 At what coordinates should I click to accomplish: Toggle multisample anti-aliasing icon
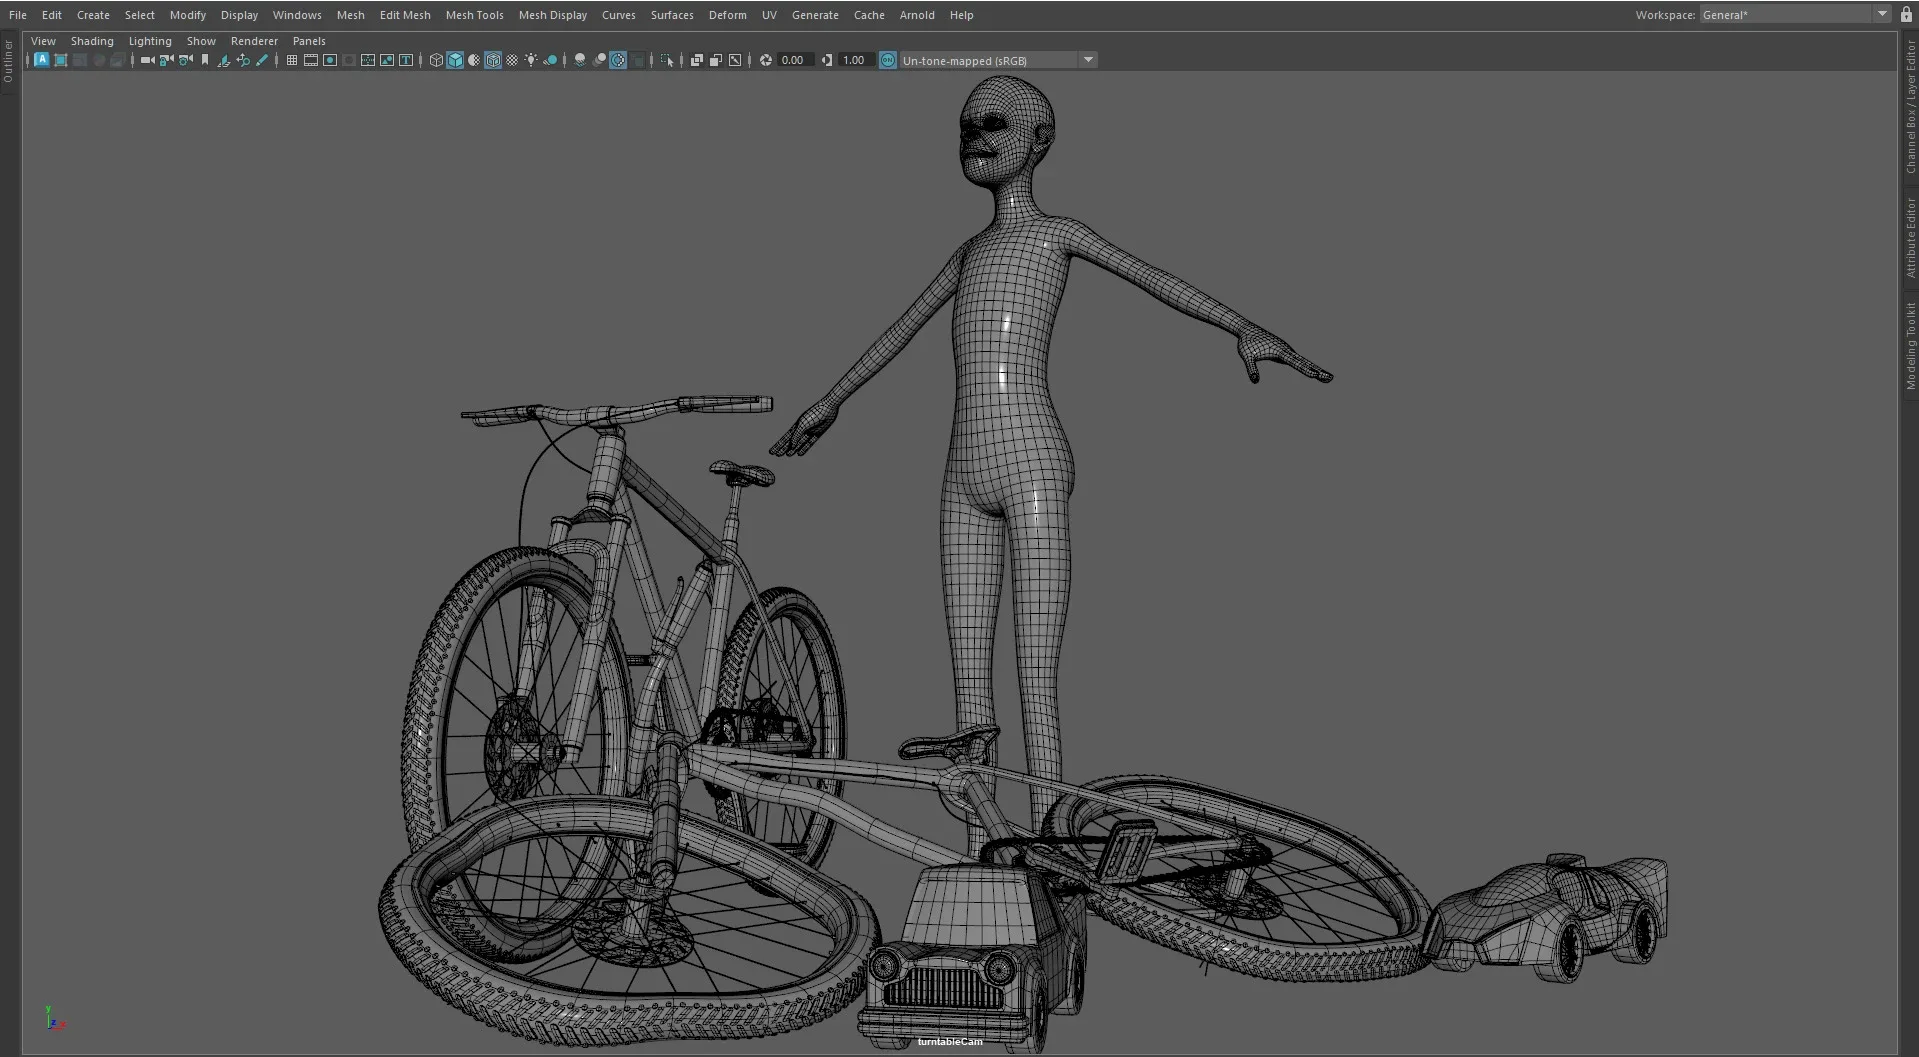point(618,60)
